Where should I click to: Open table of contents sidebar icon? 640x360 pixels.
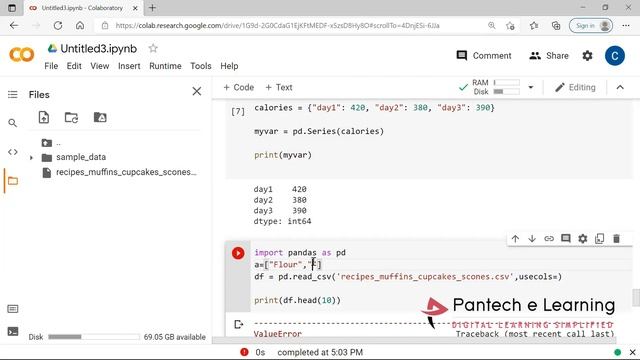pyautogui.click(x=13, y=94)
